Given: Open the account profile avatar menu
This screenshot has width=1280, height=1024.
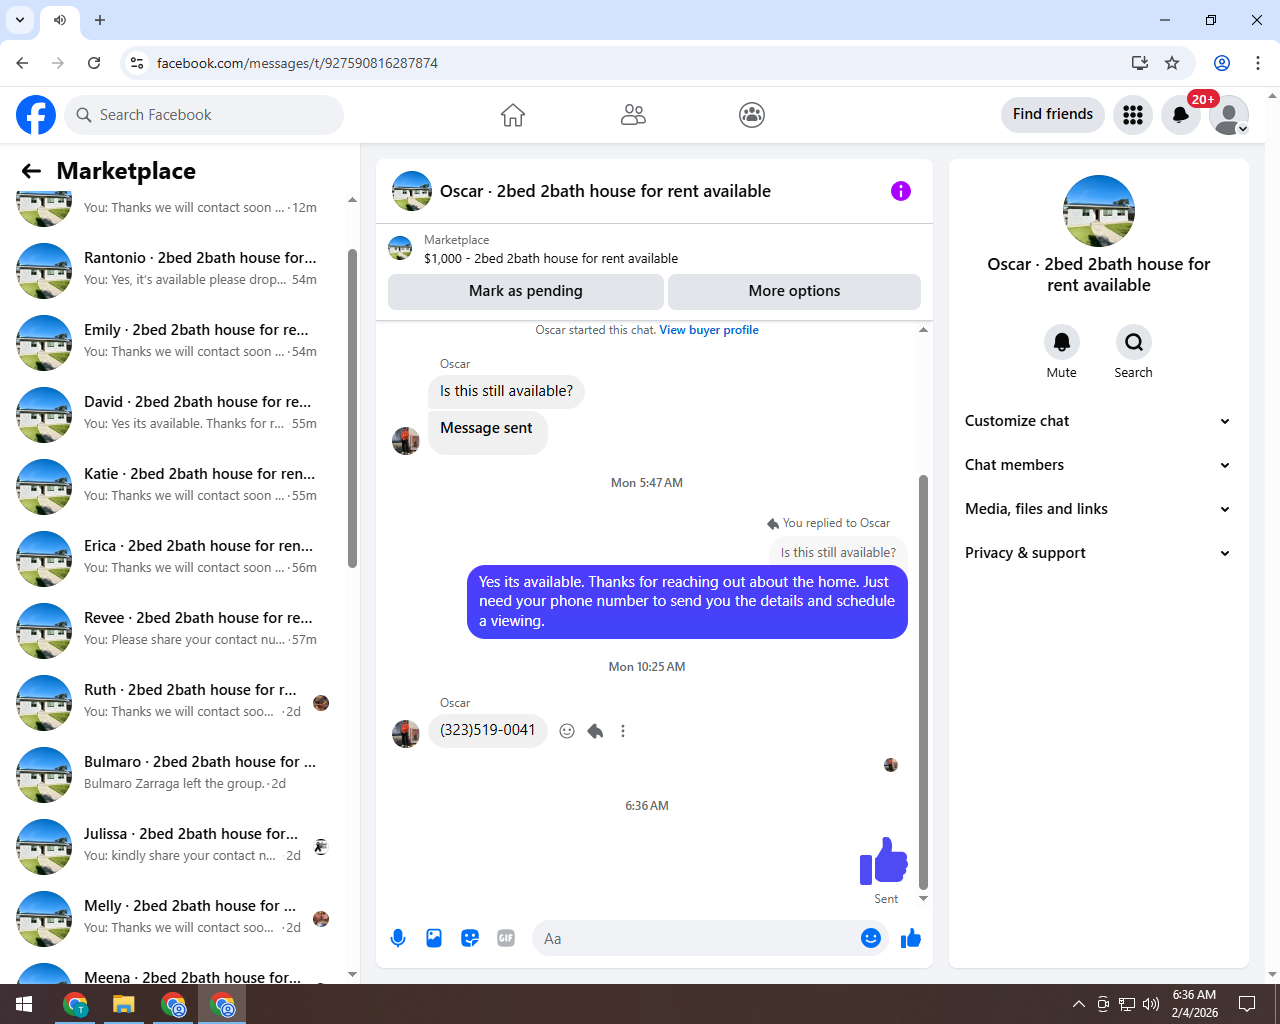Looking at the screenshot, I should pyautogui.click(x=1229, y=115).
